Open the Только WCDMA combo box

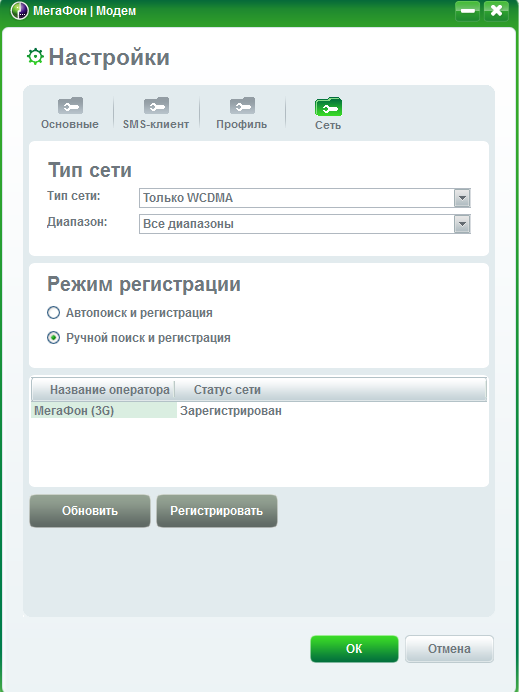click(x=305, y=198)
